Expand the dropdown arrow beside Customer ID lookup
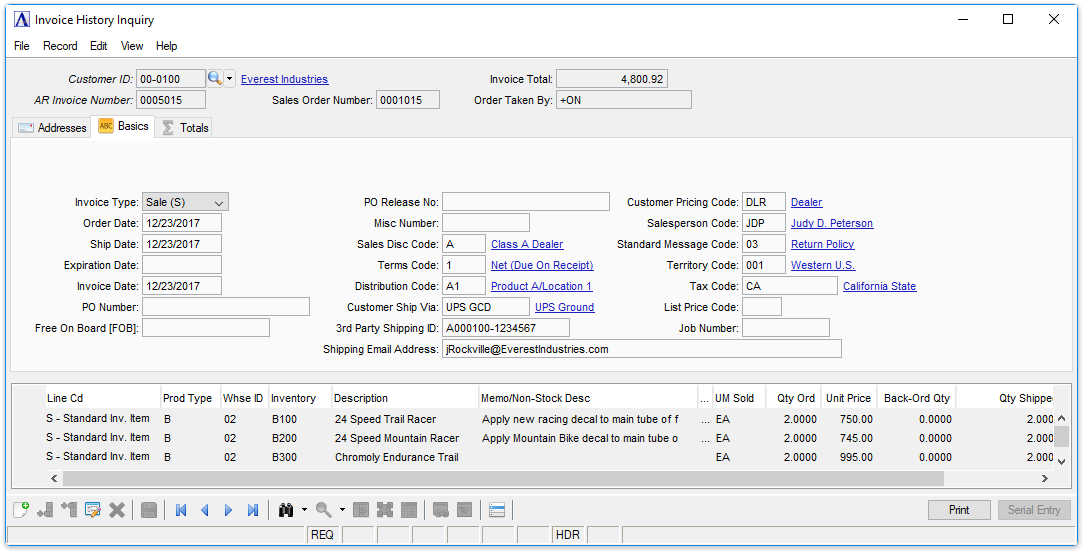Image resolution: width=1087 pixels, height=555 pixels. (x=230, y=79)
